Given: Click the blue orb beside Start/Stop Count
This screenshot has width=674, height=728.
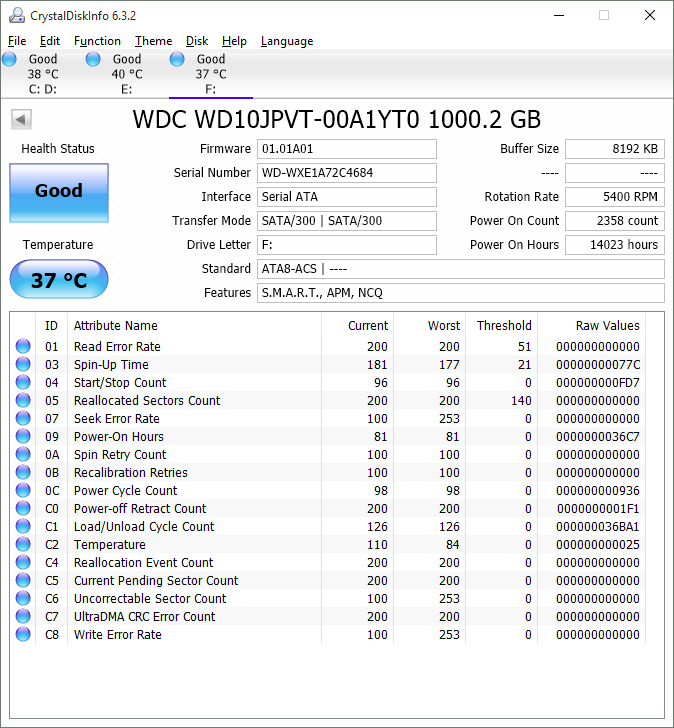Looking at the screenshot, I should [23, 382].
